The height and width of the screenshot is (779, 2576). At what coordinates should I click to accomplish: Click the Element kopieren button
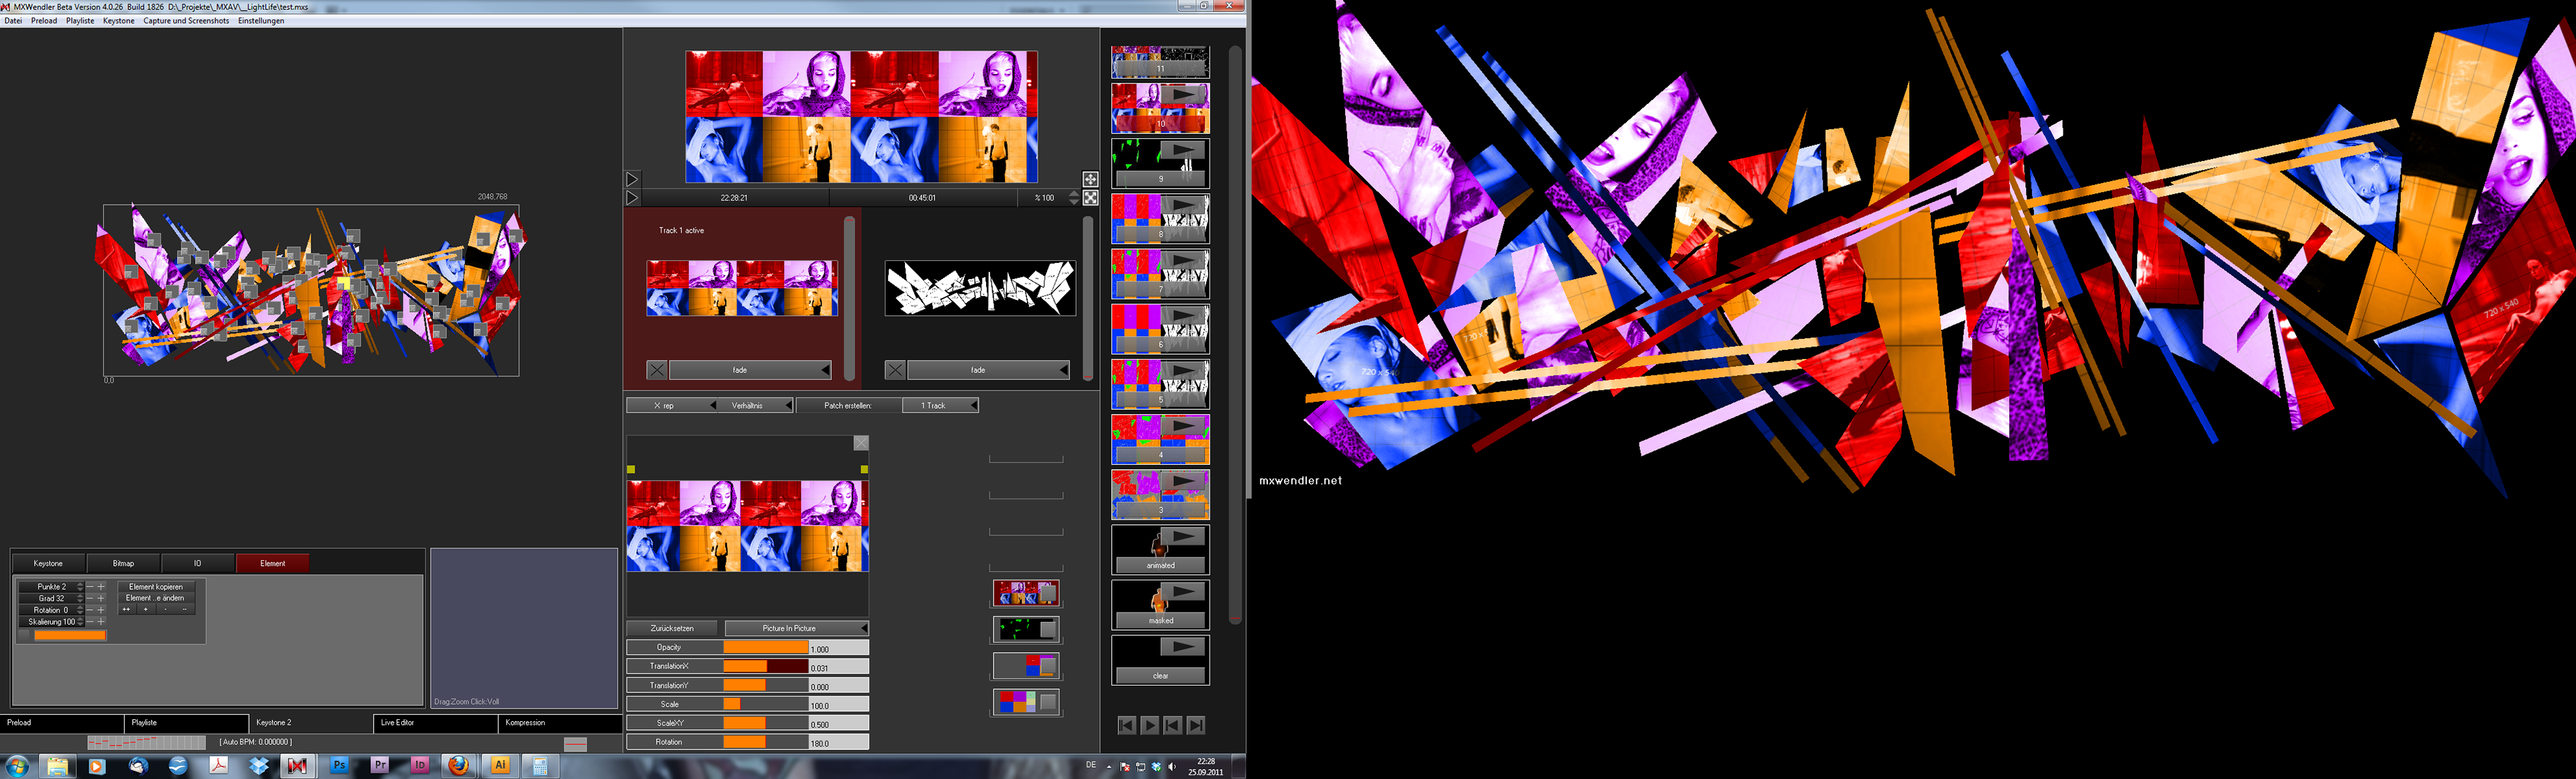point(156,587)
